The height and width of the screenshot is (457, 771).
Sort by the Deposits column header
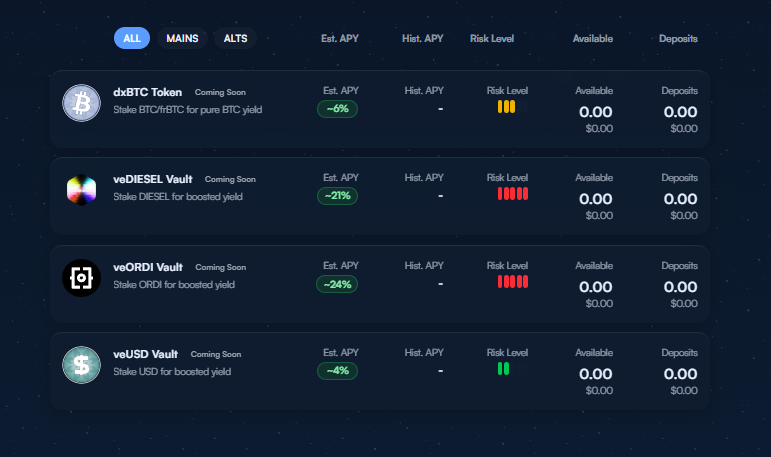(678, 38)
